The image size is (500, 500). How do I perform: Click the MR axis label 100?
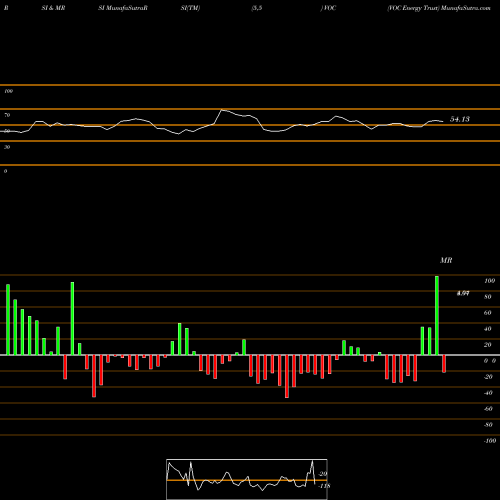(489, 281)
